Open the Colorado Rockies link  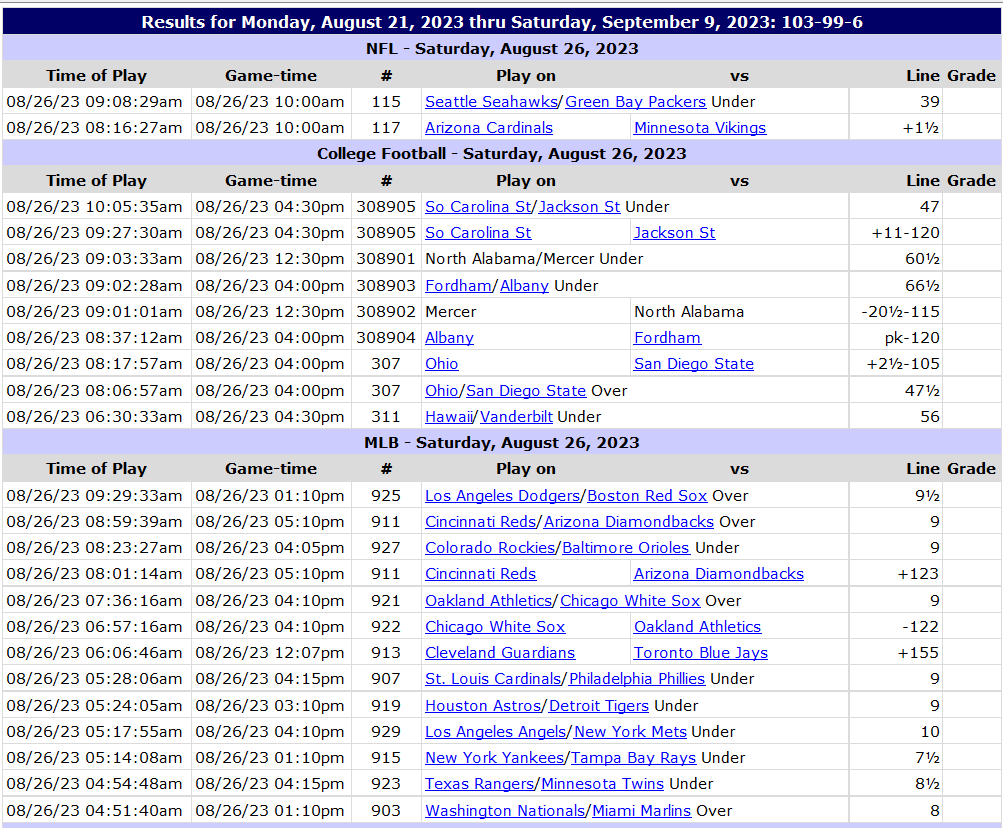(490, 548)
